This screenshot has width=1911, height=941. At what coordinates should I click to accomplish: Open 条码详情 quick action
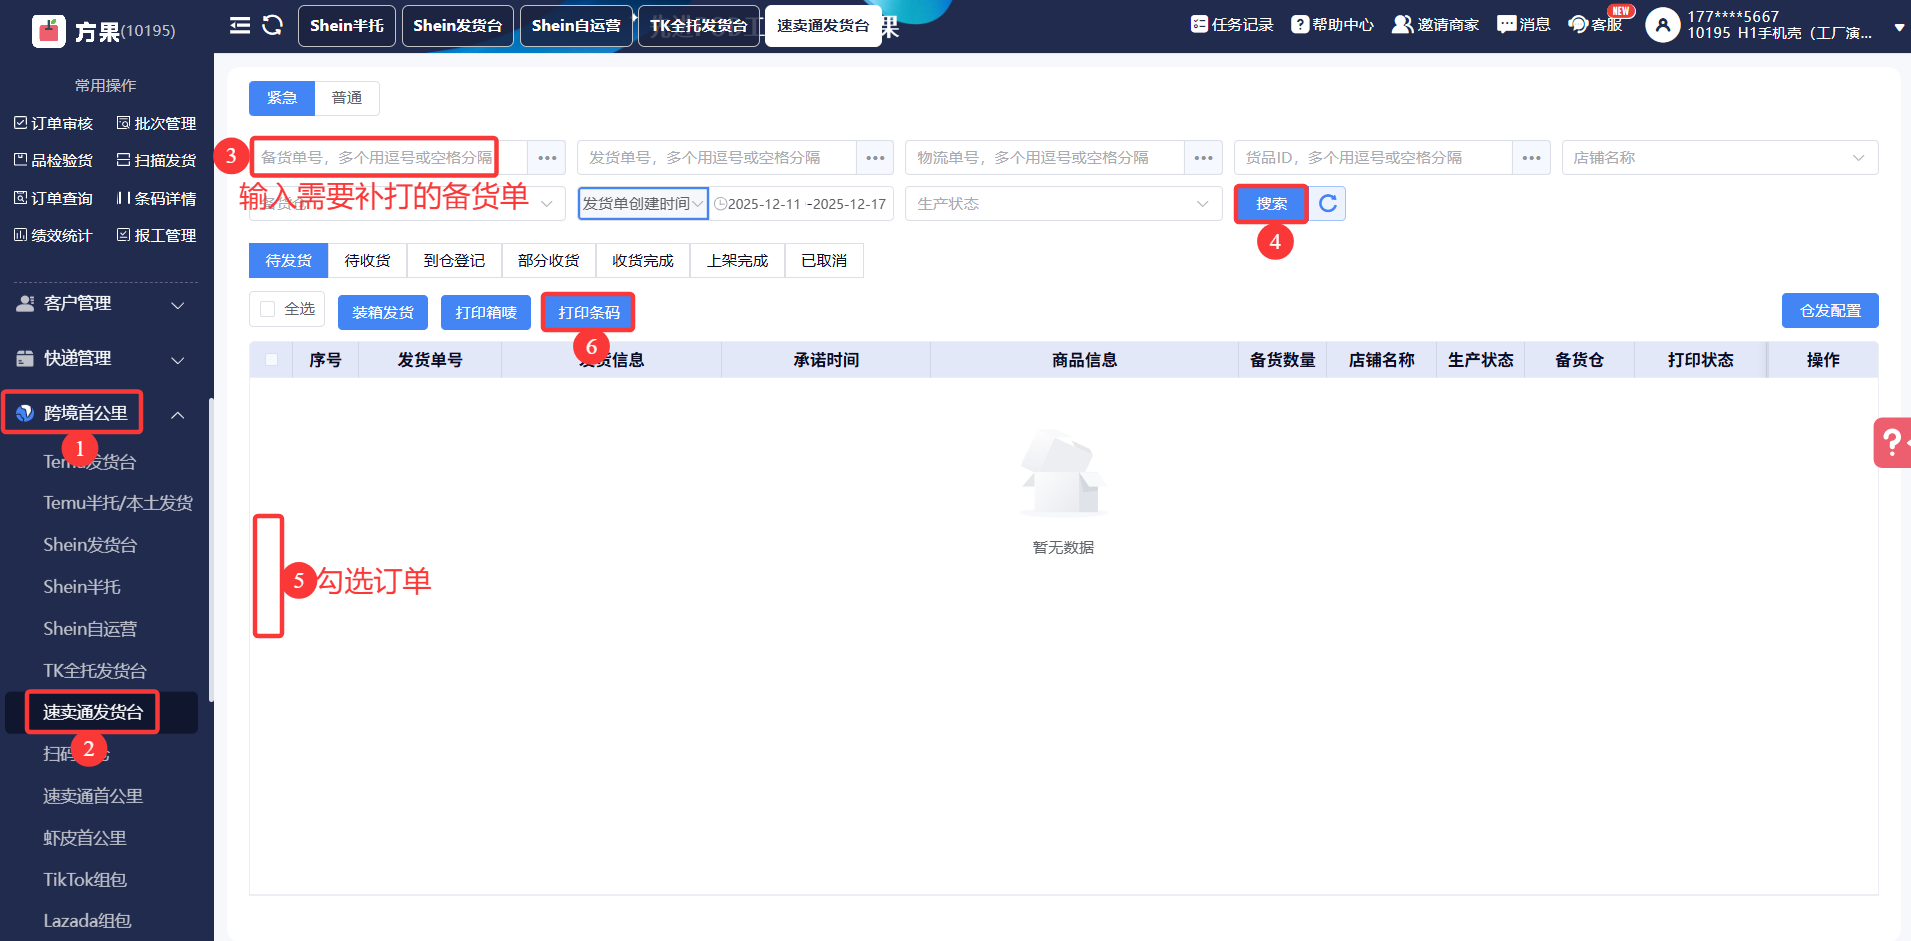(x=156, y=198)
